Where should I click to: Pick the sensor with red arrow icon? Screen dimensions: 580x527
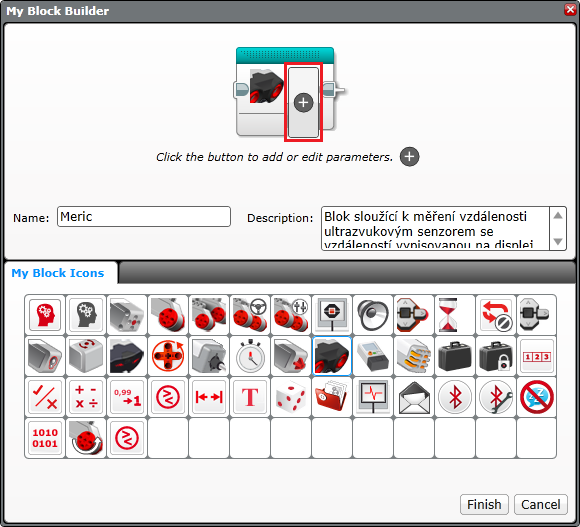point(291,356)
